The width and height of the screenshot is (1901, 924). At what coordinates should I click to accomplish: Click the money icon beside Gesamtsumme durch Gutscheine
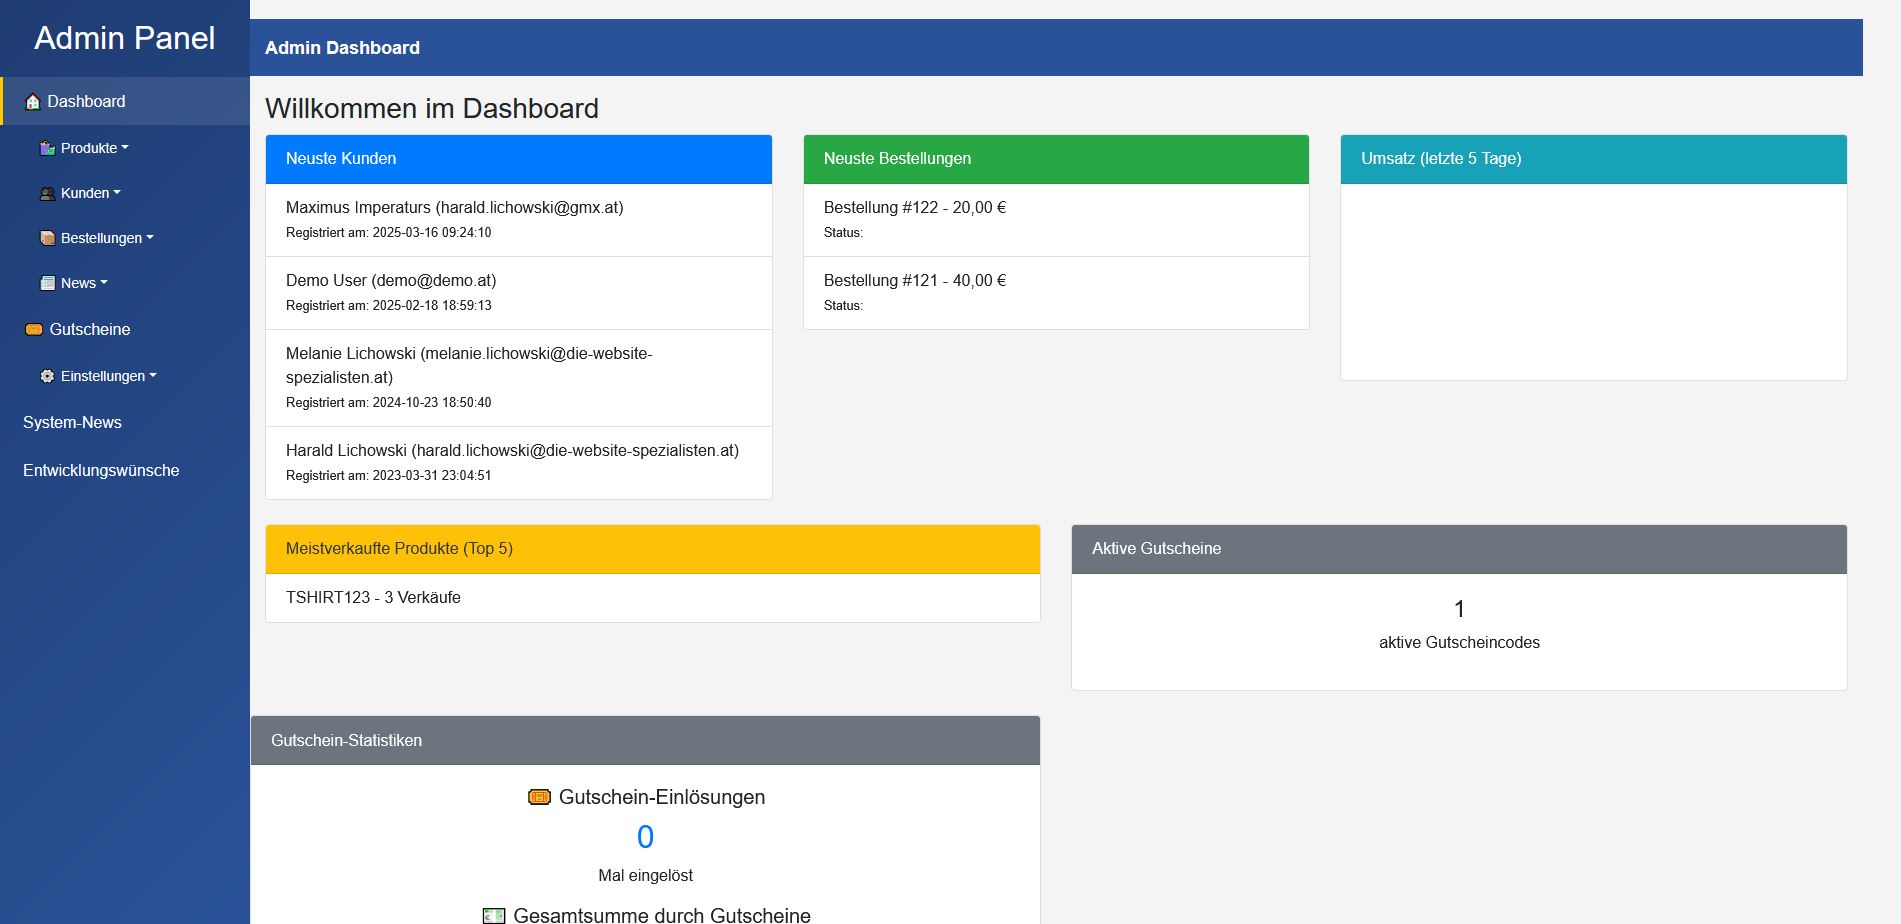(x=493, y=915)
